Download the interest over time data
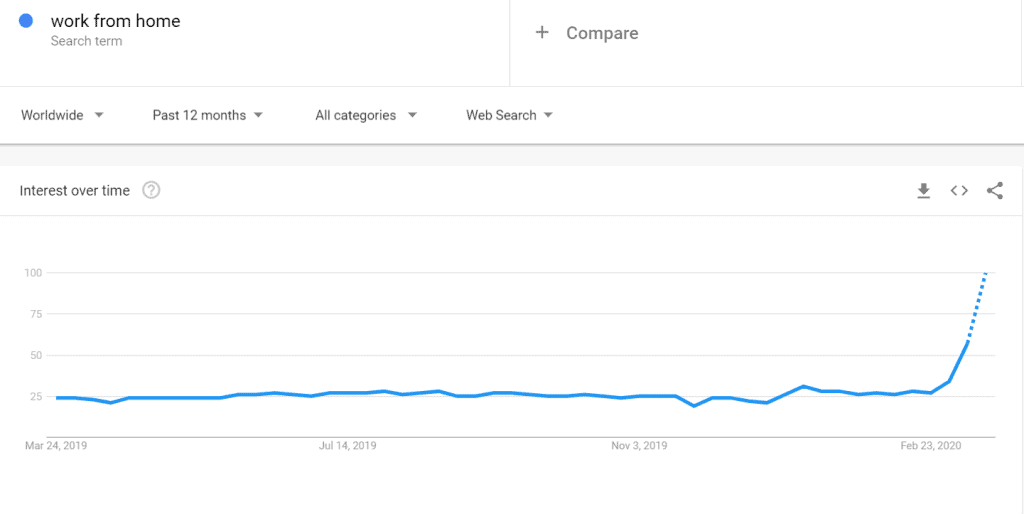Viewport: 1024px width, 514px height. (x=923, y=191)
